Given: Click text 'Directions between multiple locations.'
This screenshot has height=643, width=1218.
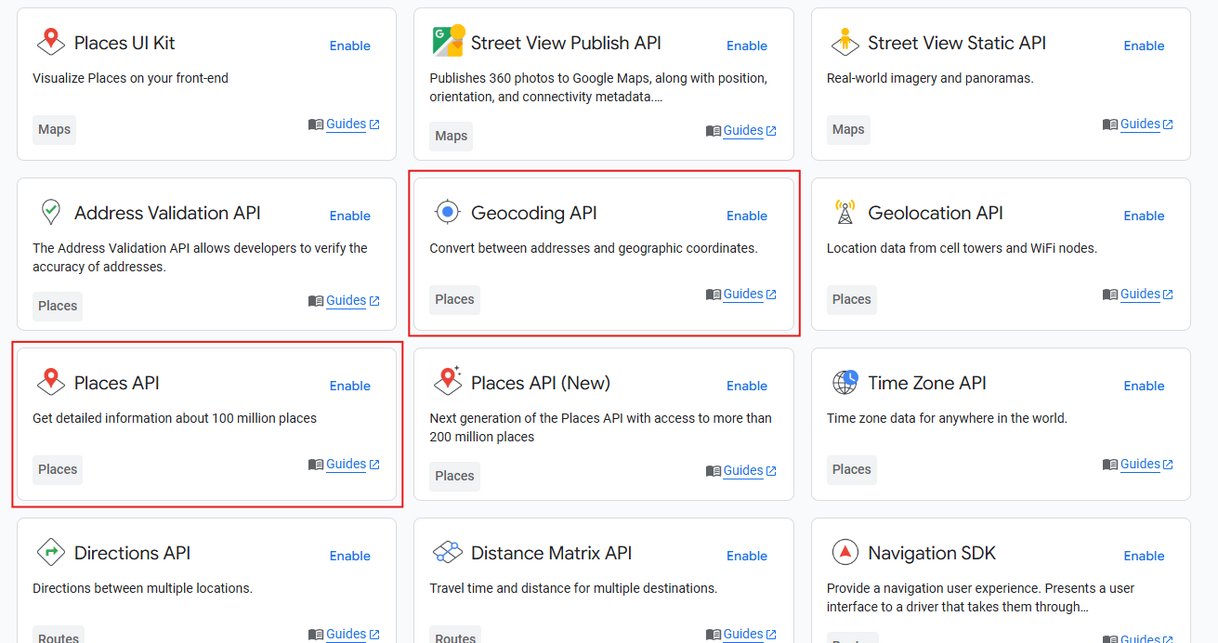Looking at the screenshot, I should 142,588.
